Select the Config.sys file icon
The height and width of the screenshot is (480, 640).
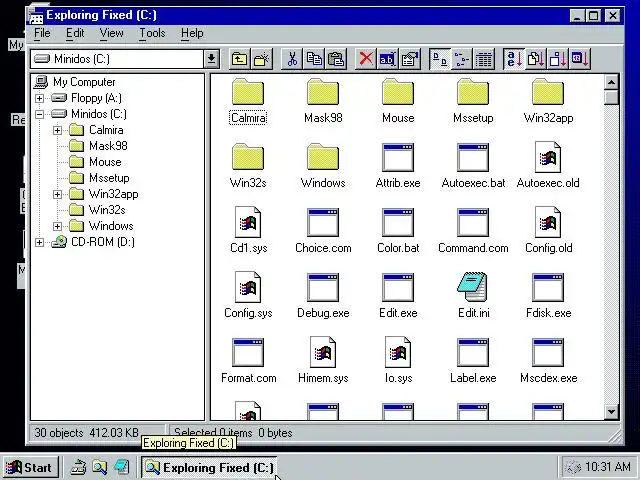(248, 287)
